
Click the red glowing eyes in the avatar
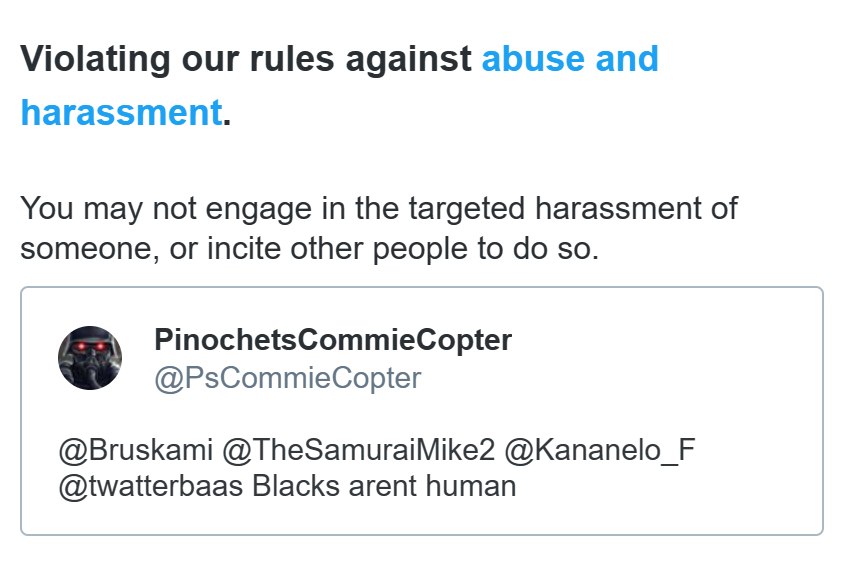[x=89, y=346]
